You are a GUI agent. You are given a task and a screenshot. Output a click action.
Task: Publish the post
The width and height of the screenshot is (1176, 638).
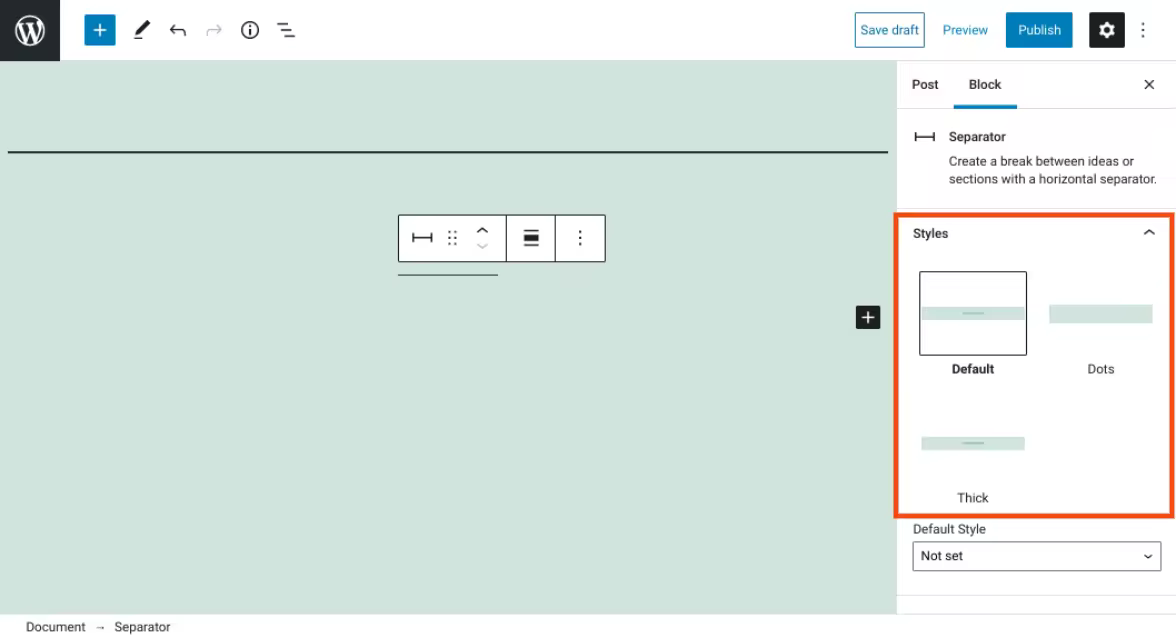point(1039,30)
